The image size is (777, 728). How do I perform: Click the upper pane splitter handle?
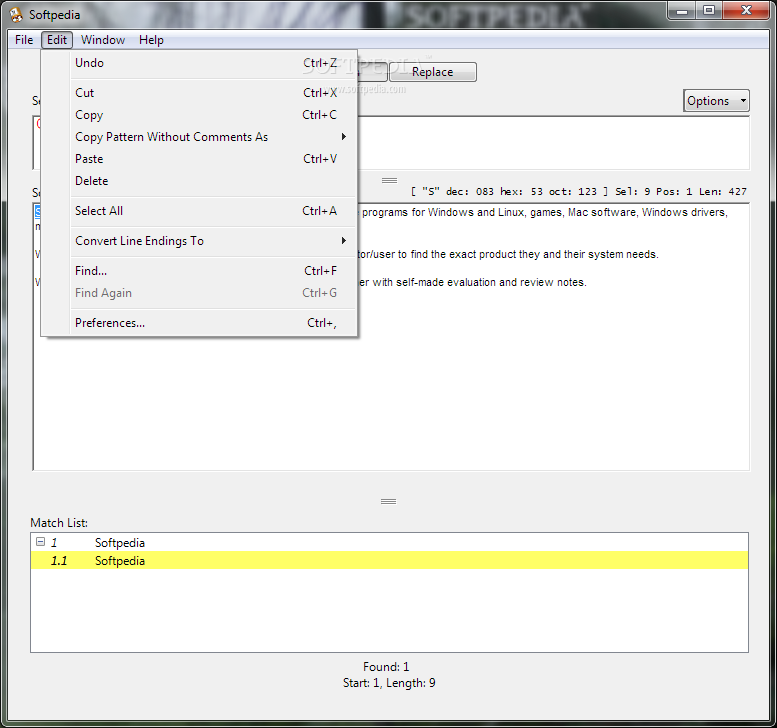coord(389,180)
